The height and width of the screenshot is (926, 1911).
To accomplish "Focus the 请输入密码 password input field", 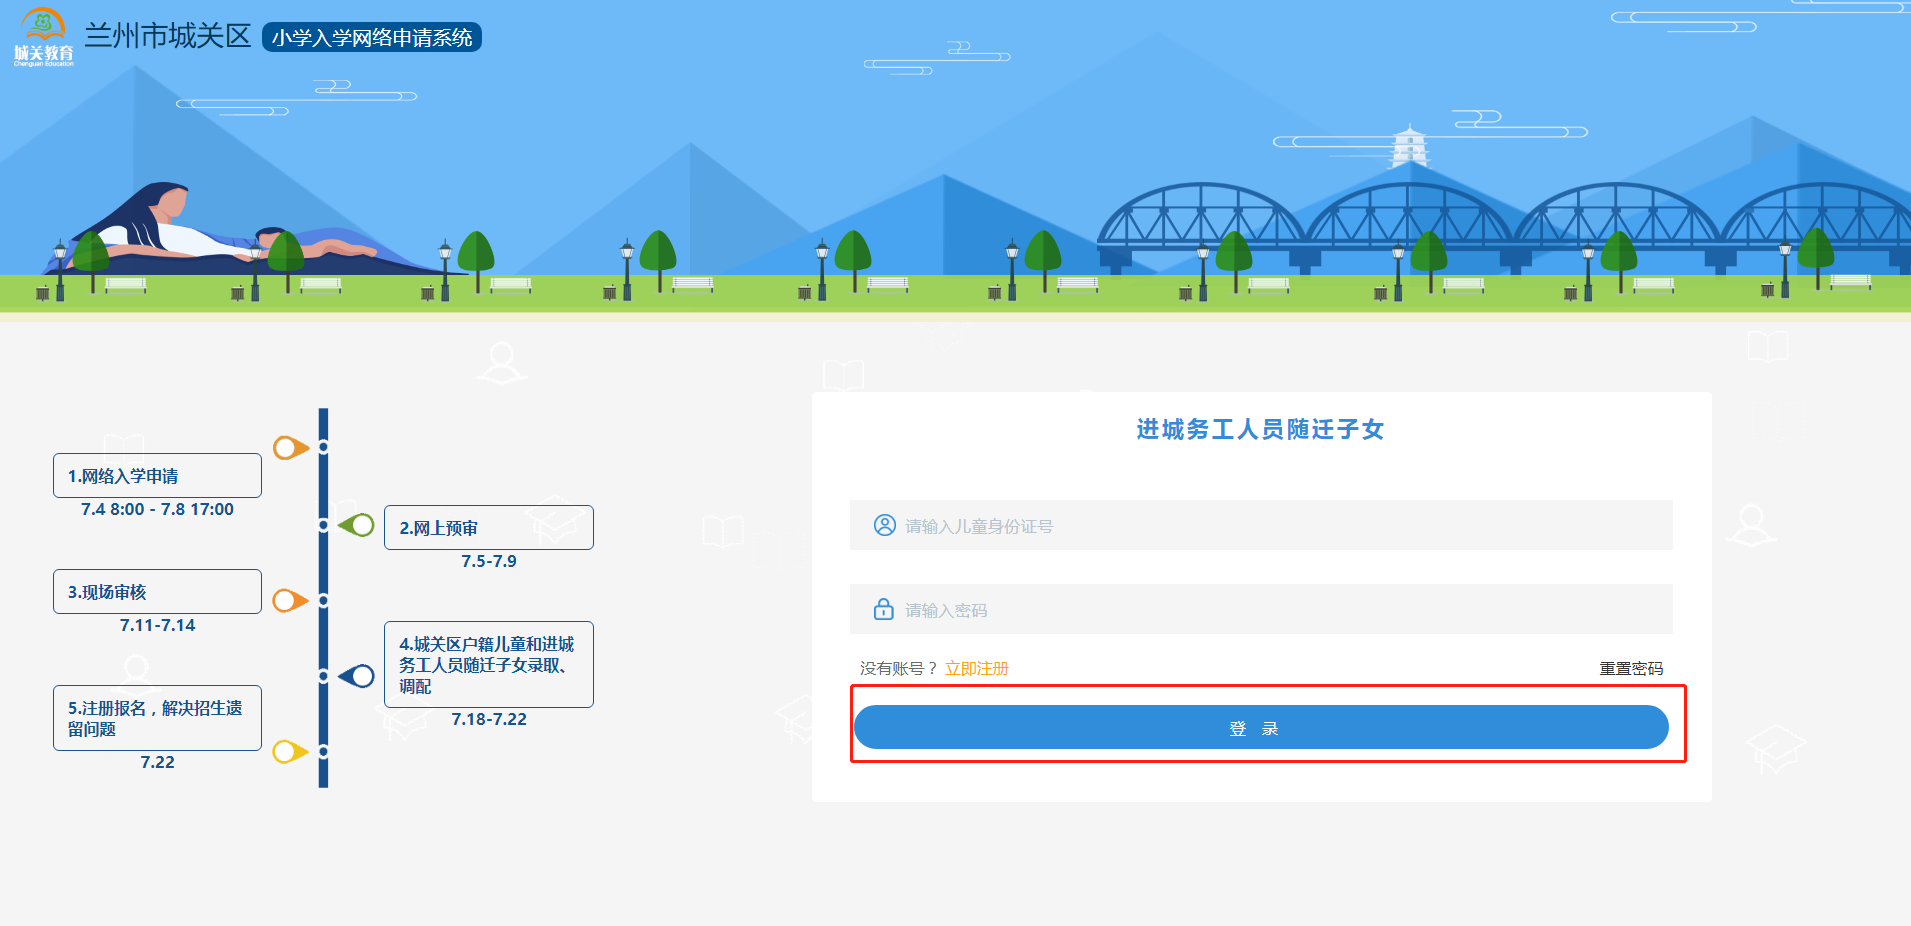I will click(x=1261, y=609).
